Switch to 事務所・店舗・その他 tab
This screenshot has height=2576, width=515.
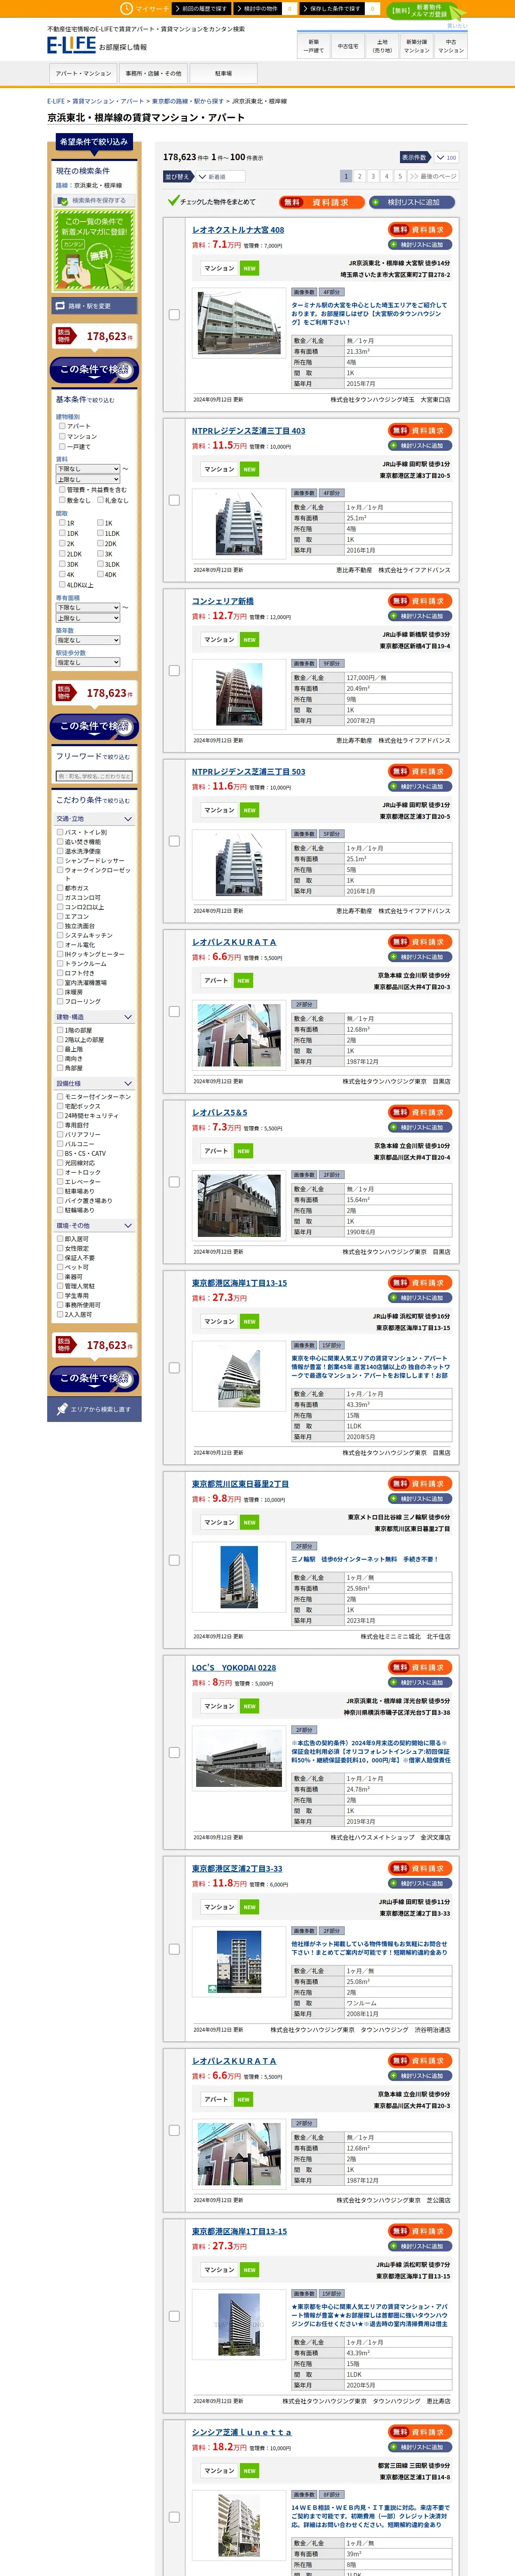coord(153,73)
